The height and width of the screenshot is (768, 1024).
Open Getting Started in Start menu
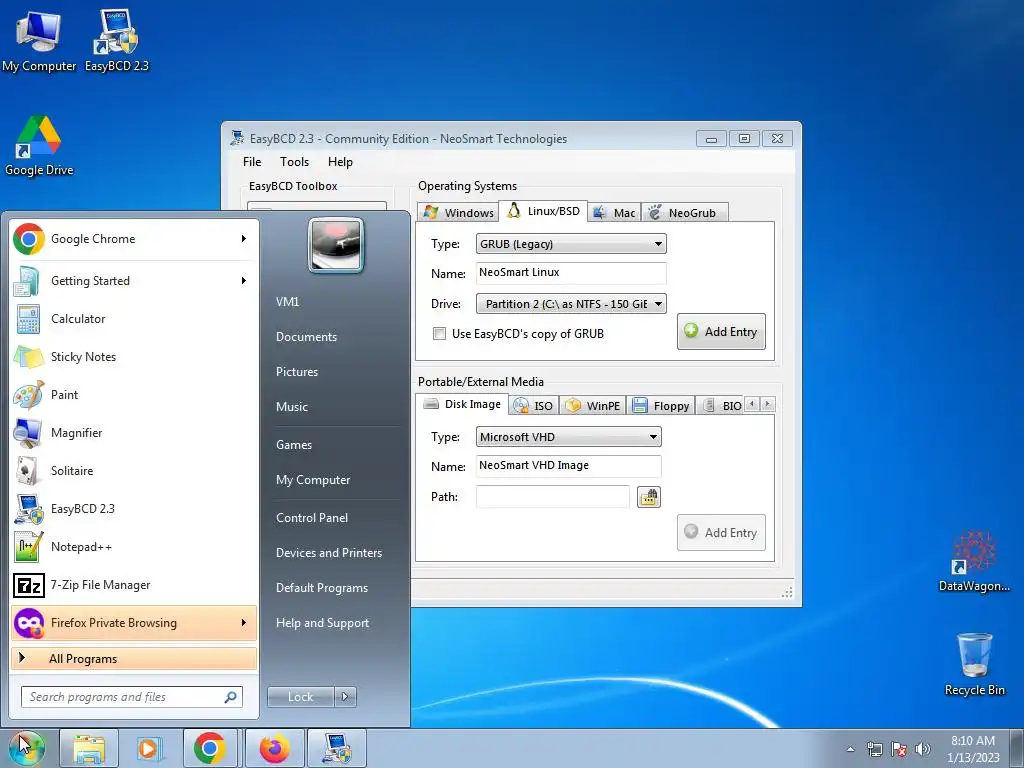(134, 281)
